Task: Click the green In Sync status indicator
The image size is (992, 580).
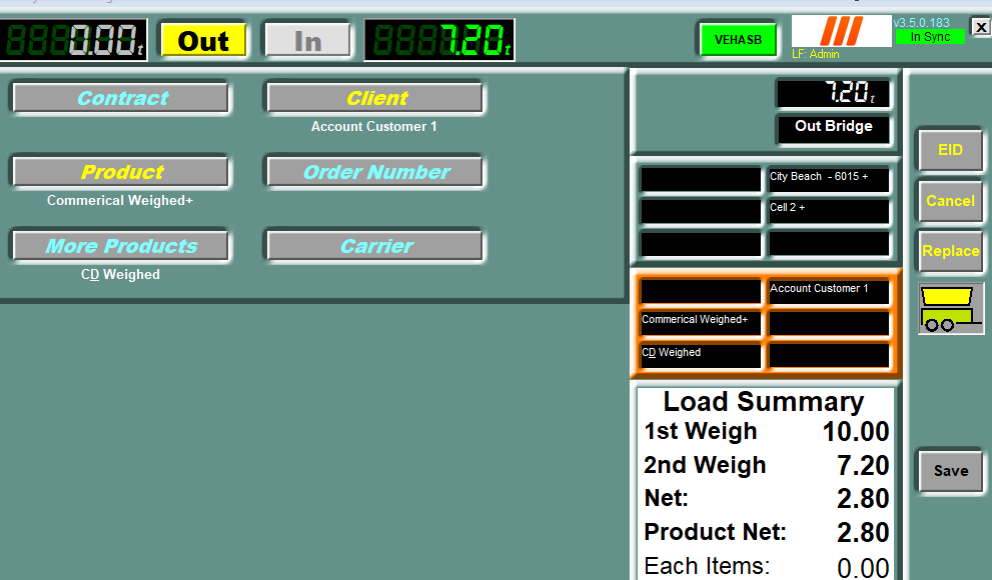Action: pyautogui.click(x=930, y=37)
